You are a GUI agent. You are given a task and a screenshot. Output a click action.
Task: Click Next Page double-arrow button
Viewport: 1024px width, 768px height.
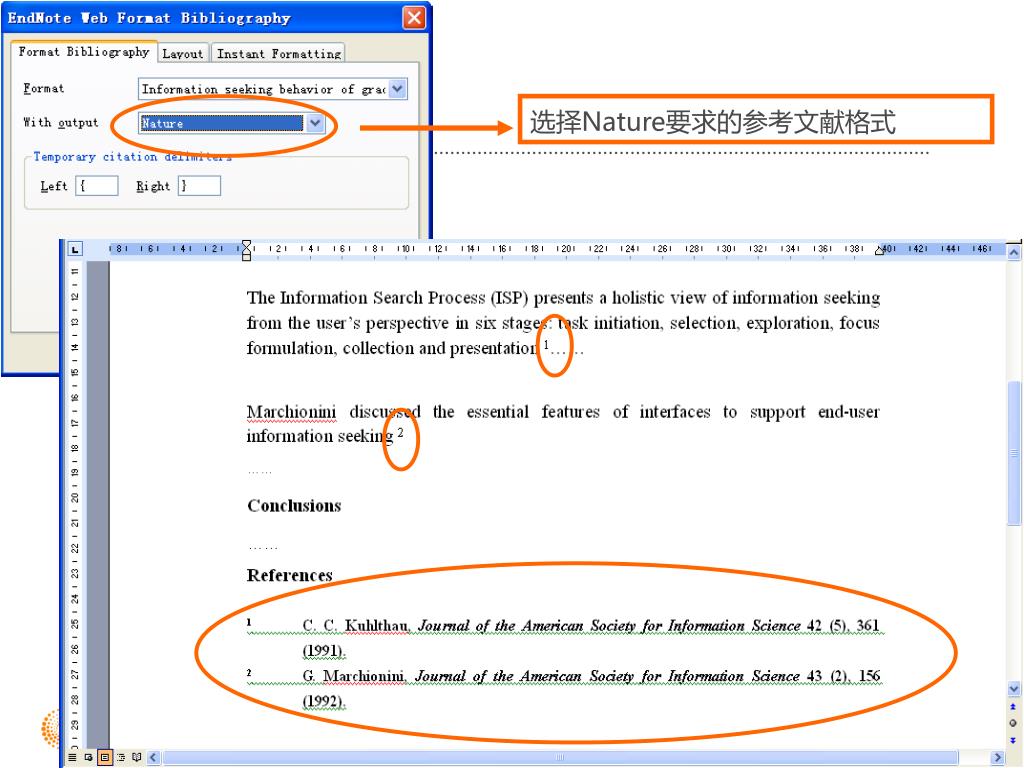pyautogui.click(x=1013, y=740)
